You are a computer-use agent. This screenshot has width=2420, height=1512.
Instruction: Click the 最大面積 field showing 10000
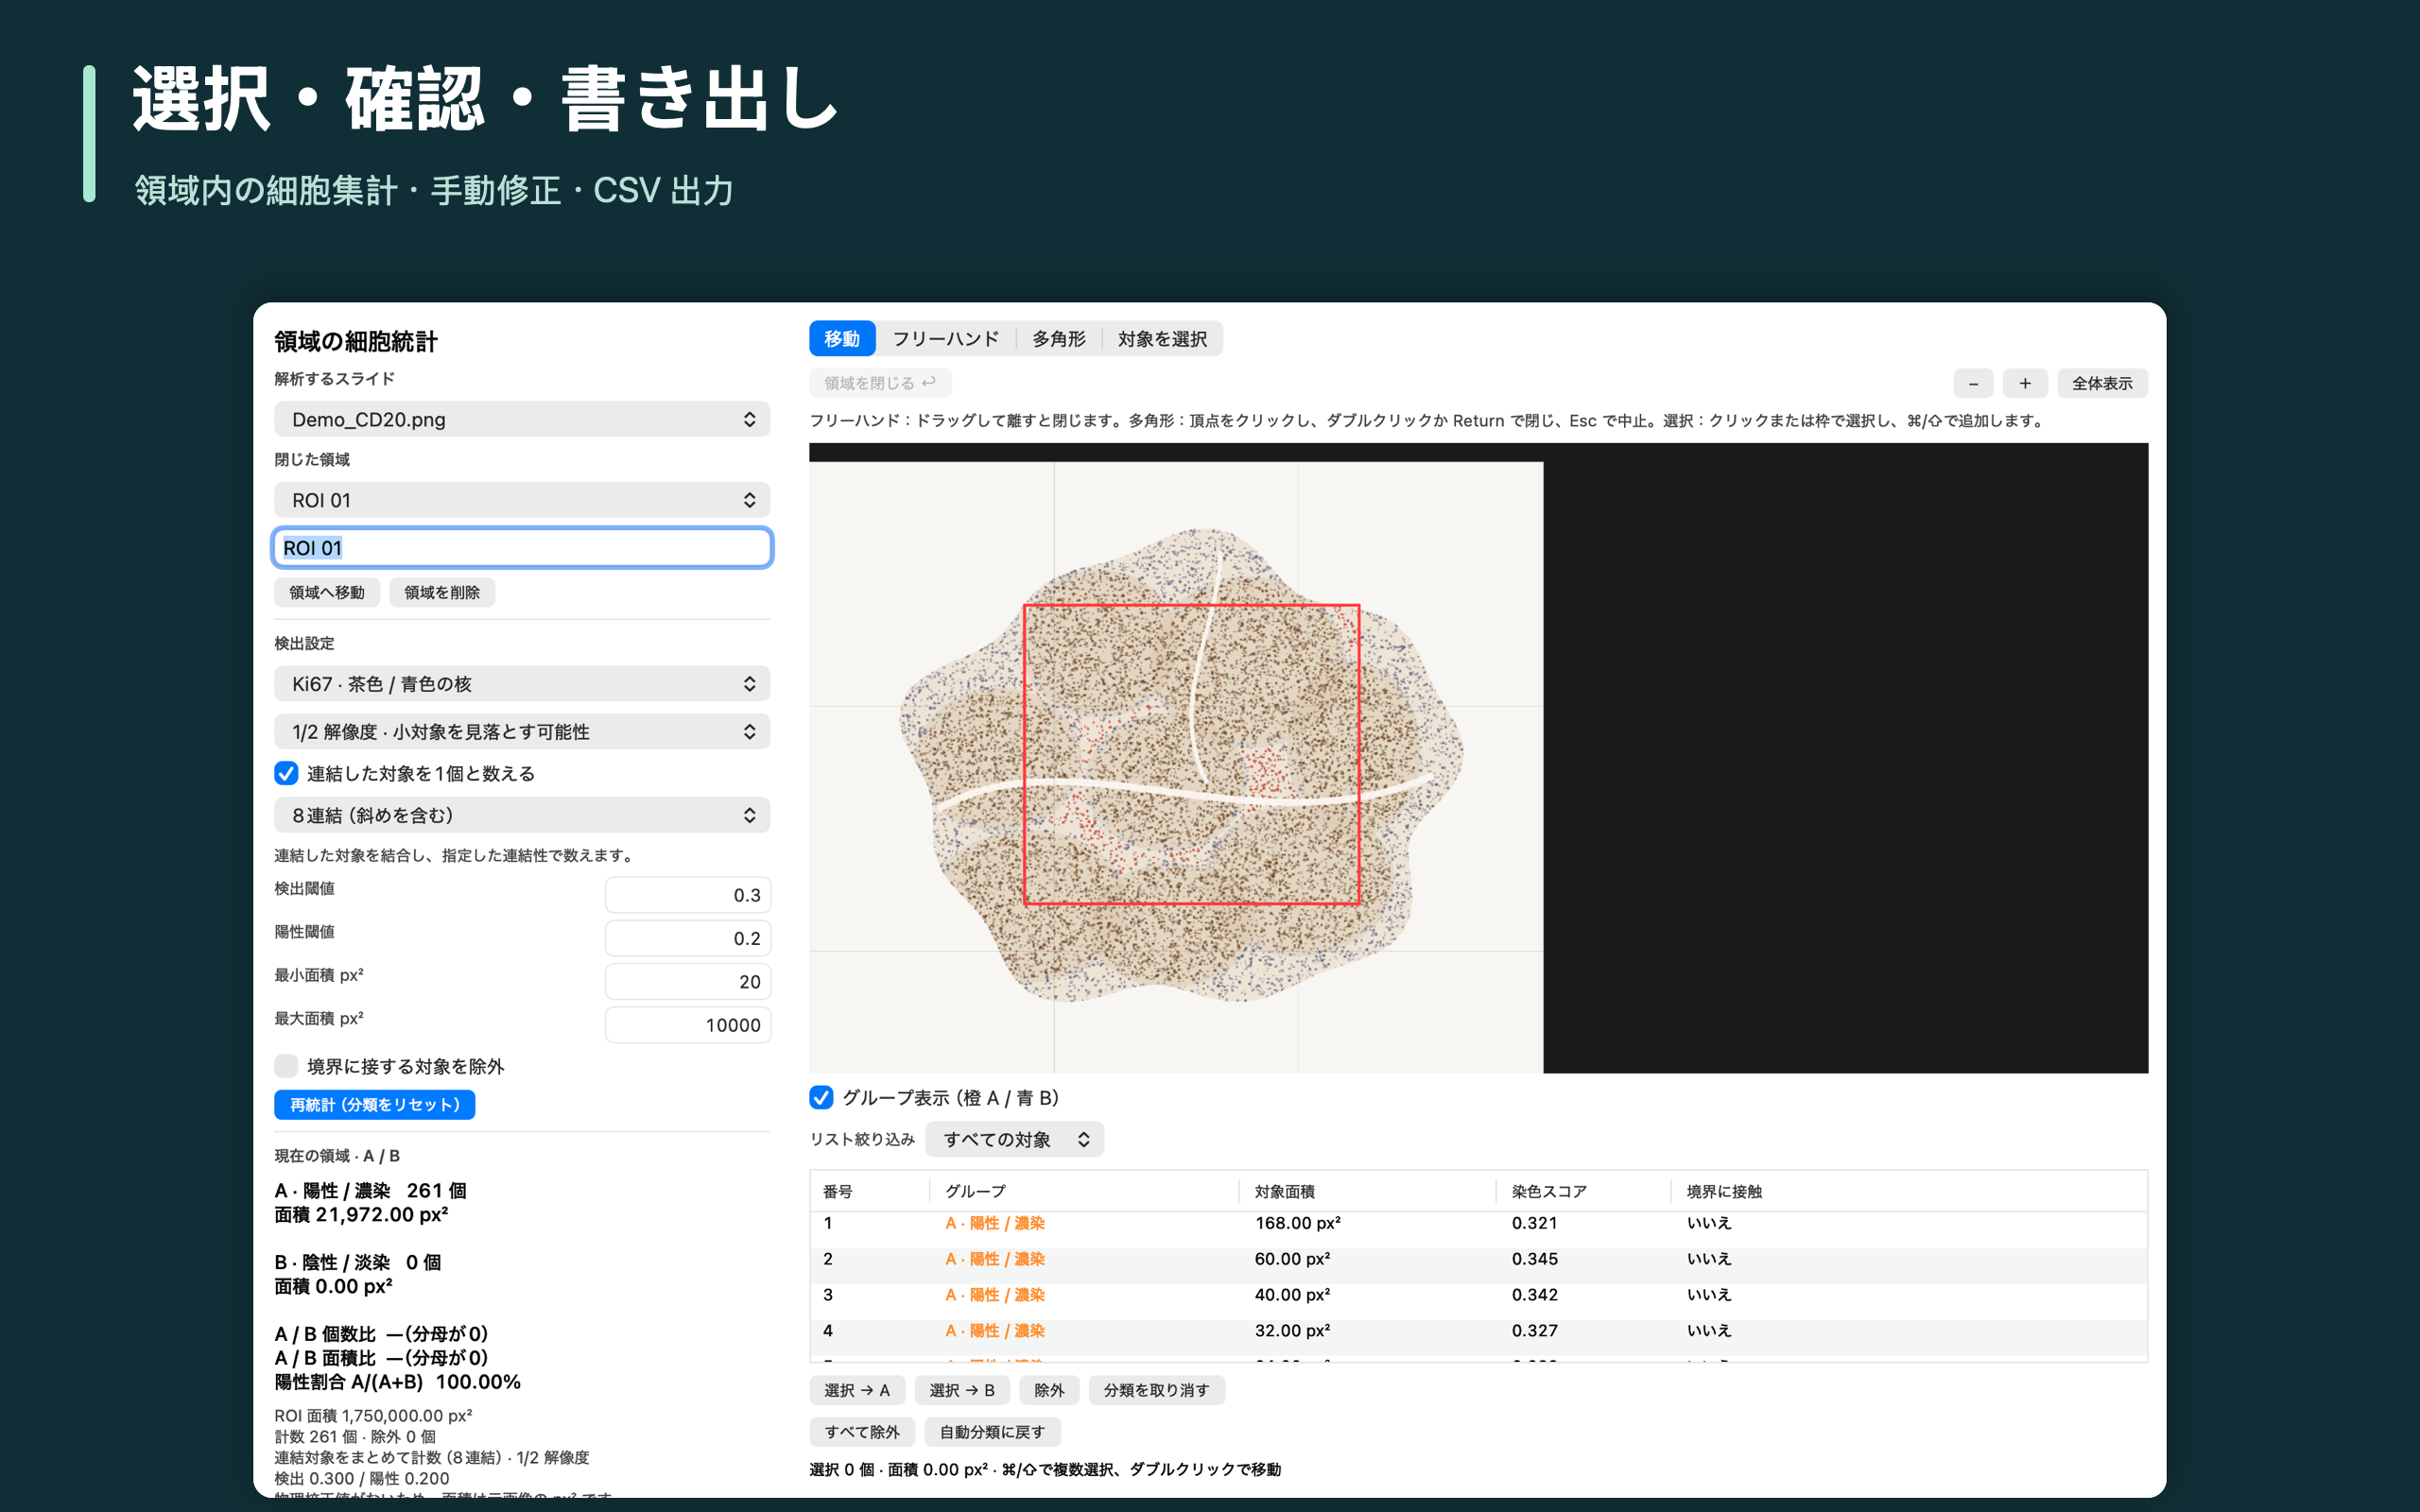pyautogui.click(x=688, y=1025)
